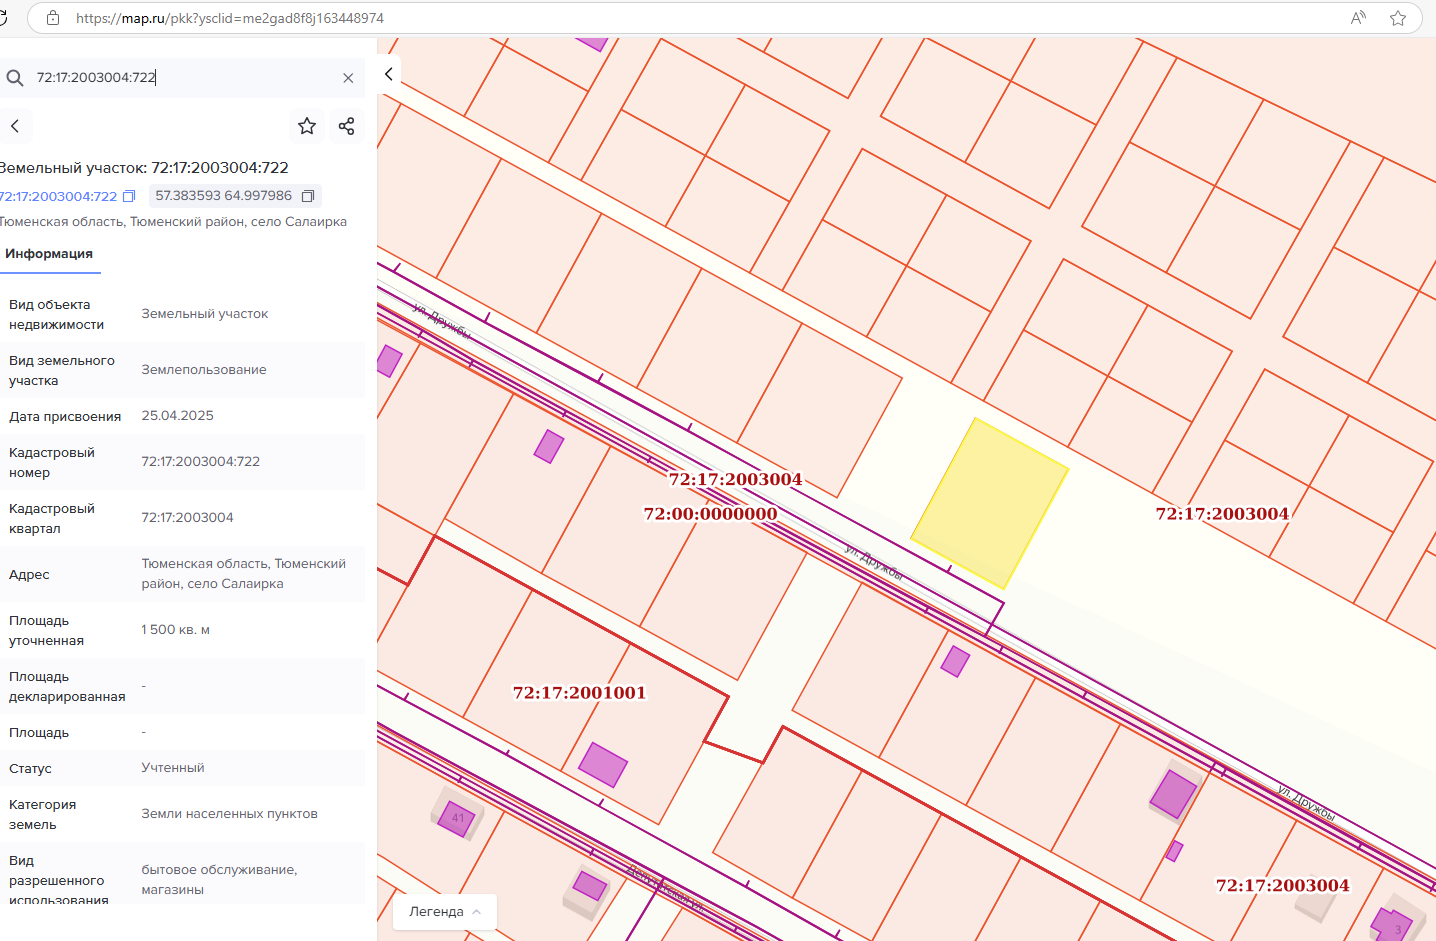The height and width of the screenshot is (941, 1436).
Task: Click the purple building numbered 41
Action: click(457, 818)
